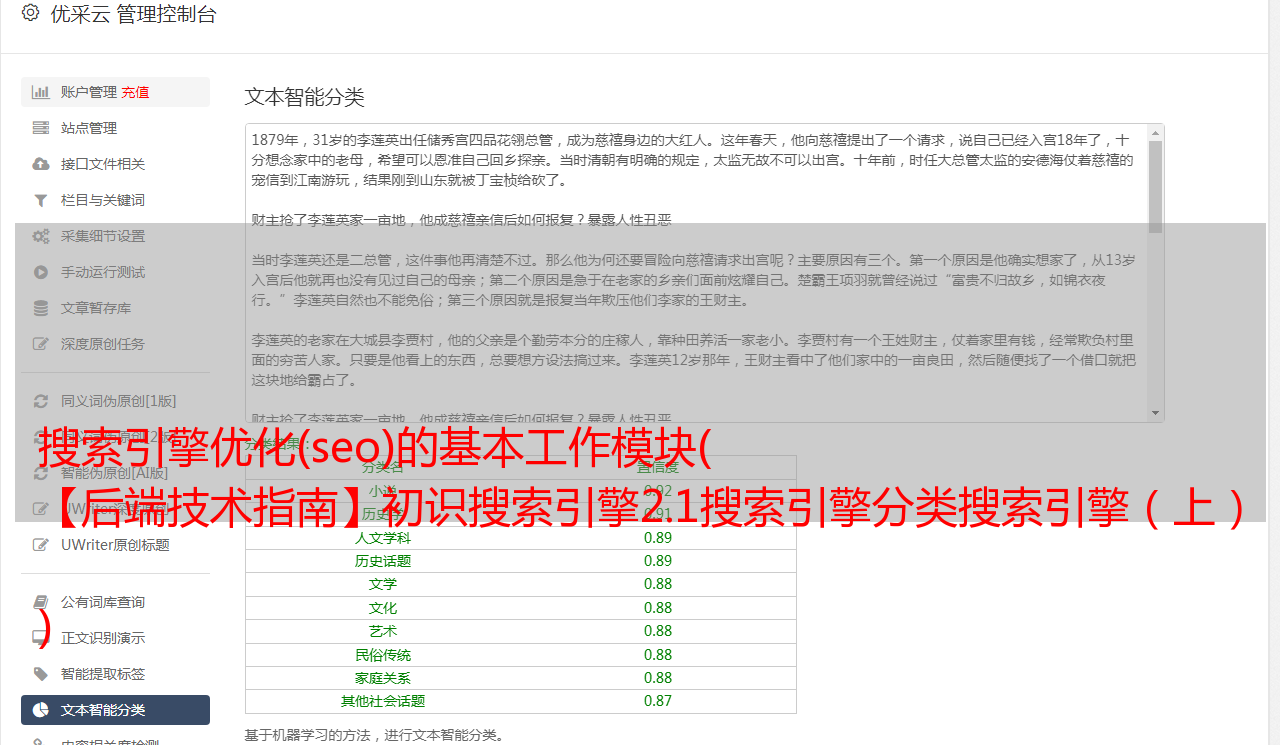Click the 0.89 value in 人文学科 row

pyautogui.click(x=658, y=538)
